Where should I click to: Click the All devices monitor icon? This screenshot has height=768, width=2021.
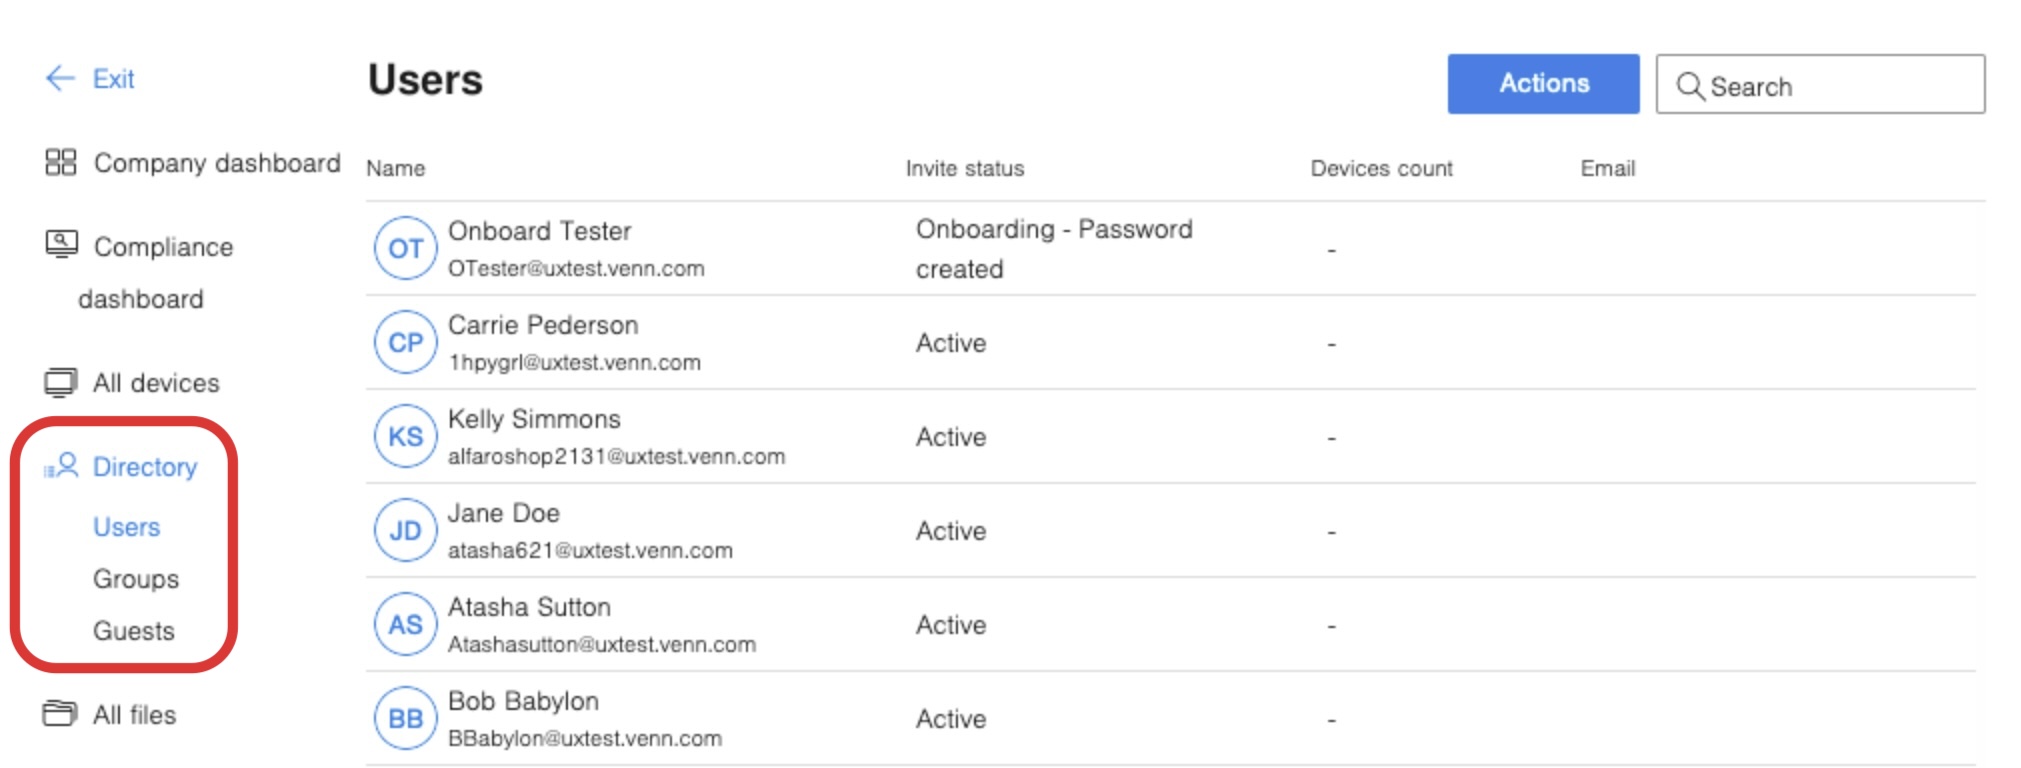click(x=62, y=381)
